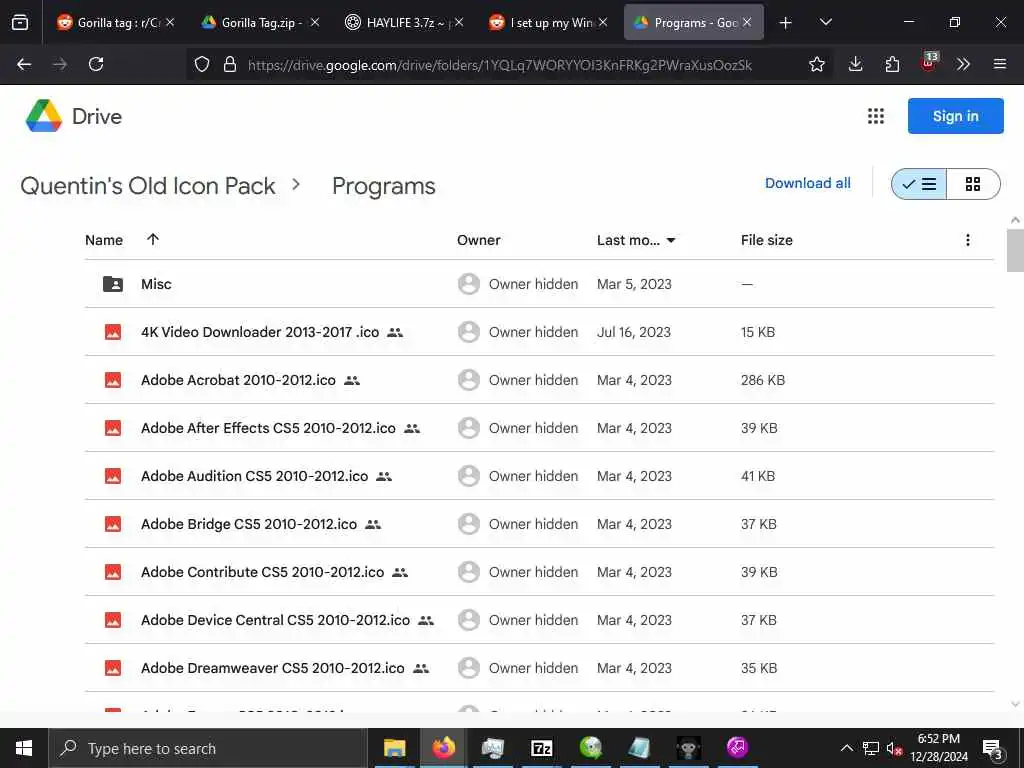1024x768 pixels.
Task: Click the Misc shared folder icon
Action: point(113,284)
